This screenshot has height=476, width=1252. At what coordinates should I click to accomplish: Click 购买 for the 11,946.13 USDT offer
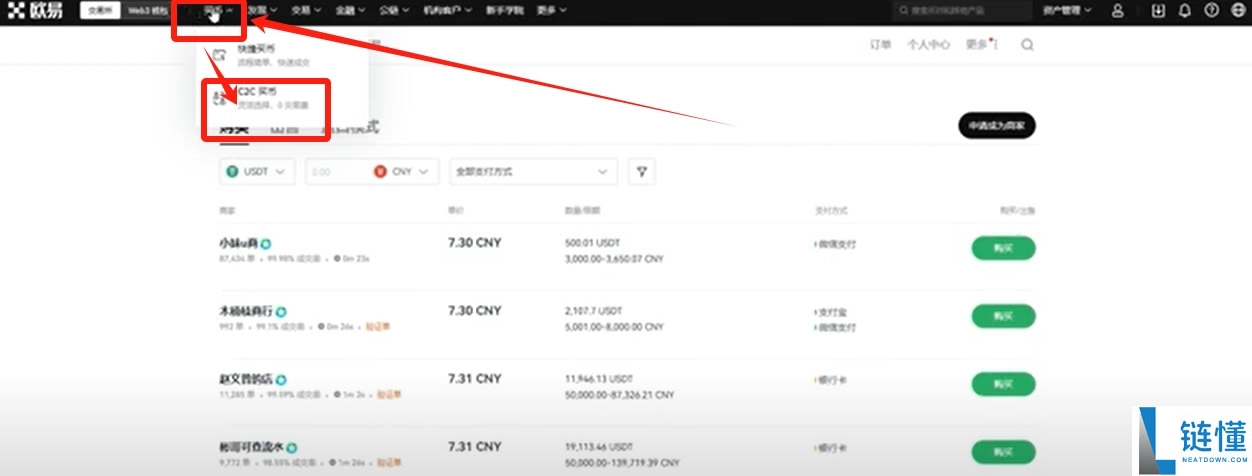coord(1003,384)
